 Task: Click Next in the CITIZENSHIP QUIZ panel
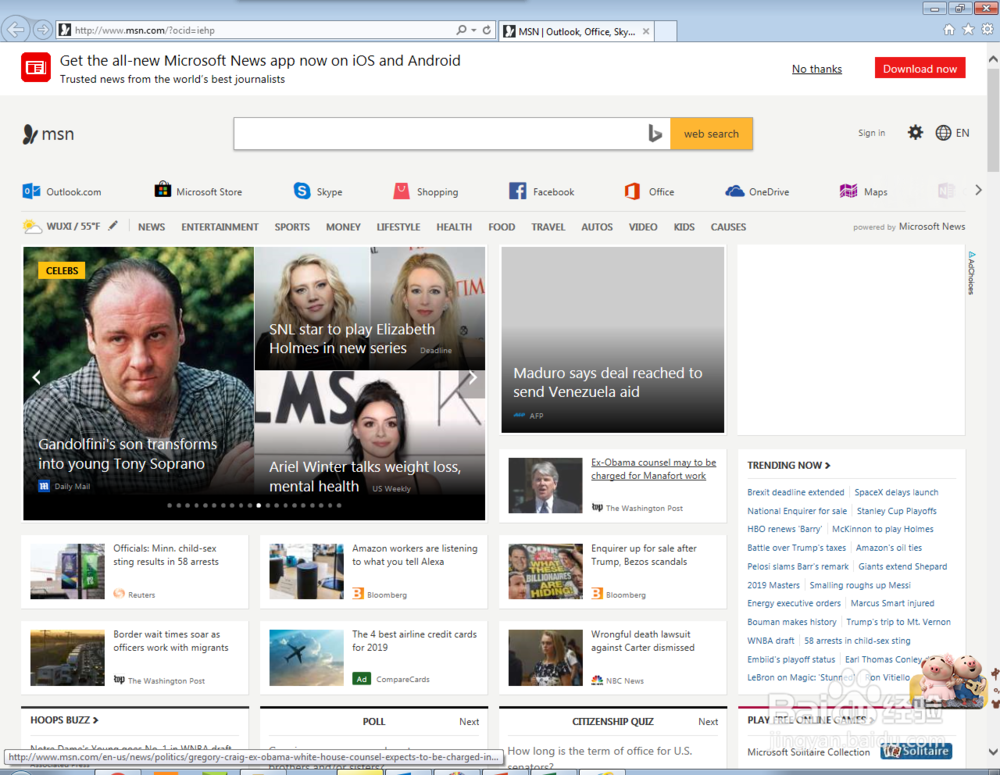[x=708, y=722]
